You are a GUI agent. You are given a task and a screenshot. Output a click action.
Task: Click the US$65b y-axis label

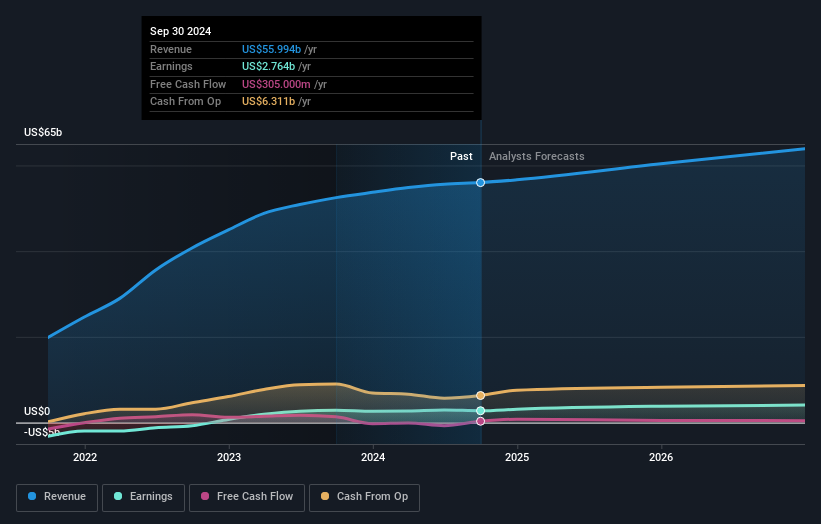(43, 132)
